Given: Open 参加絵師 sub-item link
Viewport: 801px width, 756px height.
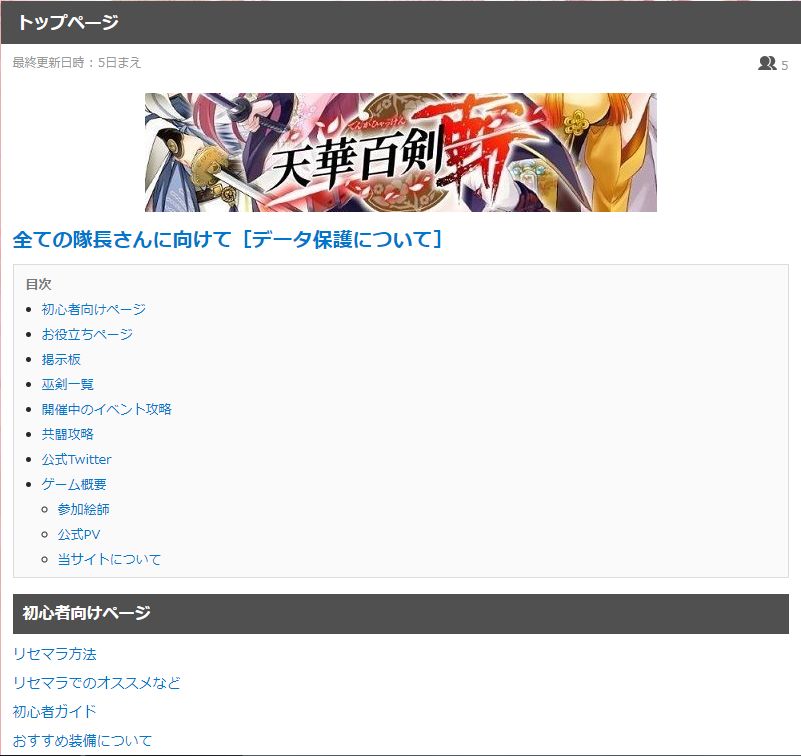Looking at the screenshot, I should [83, 509].
